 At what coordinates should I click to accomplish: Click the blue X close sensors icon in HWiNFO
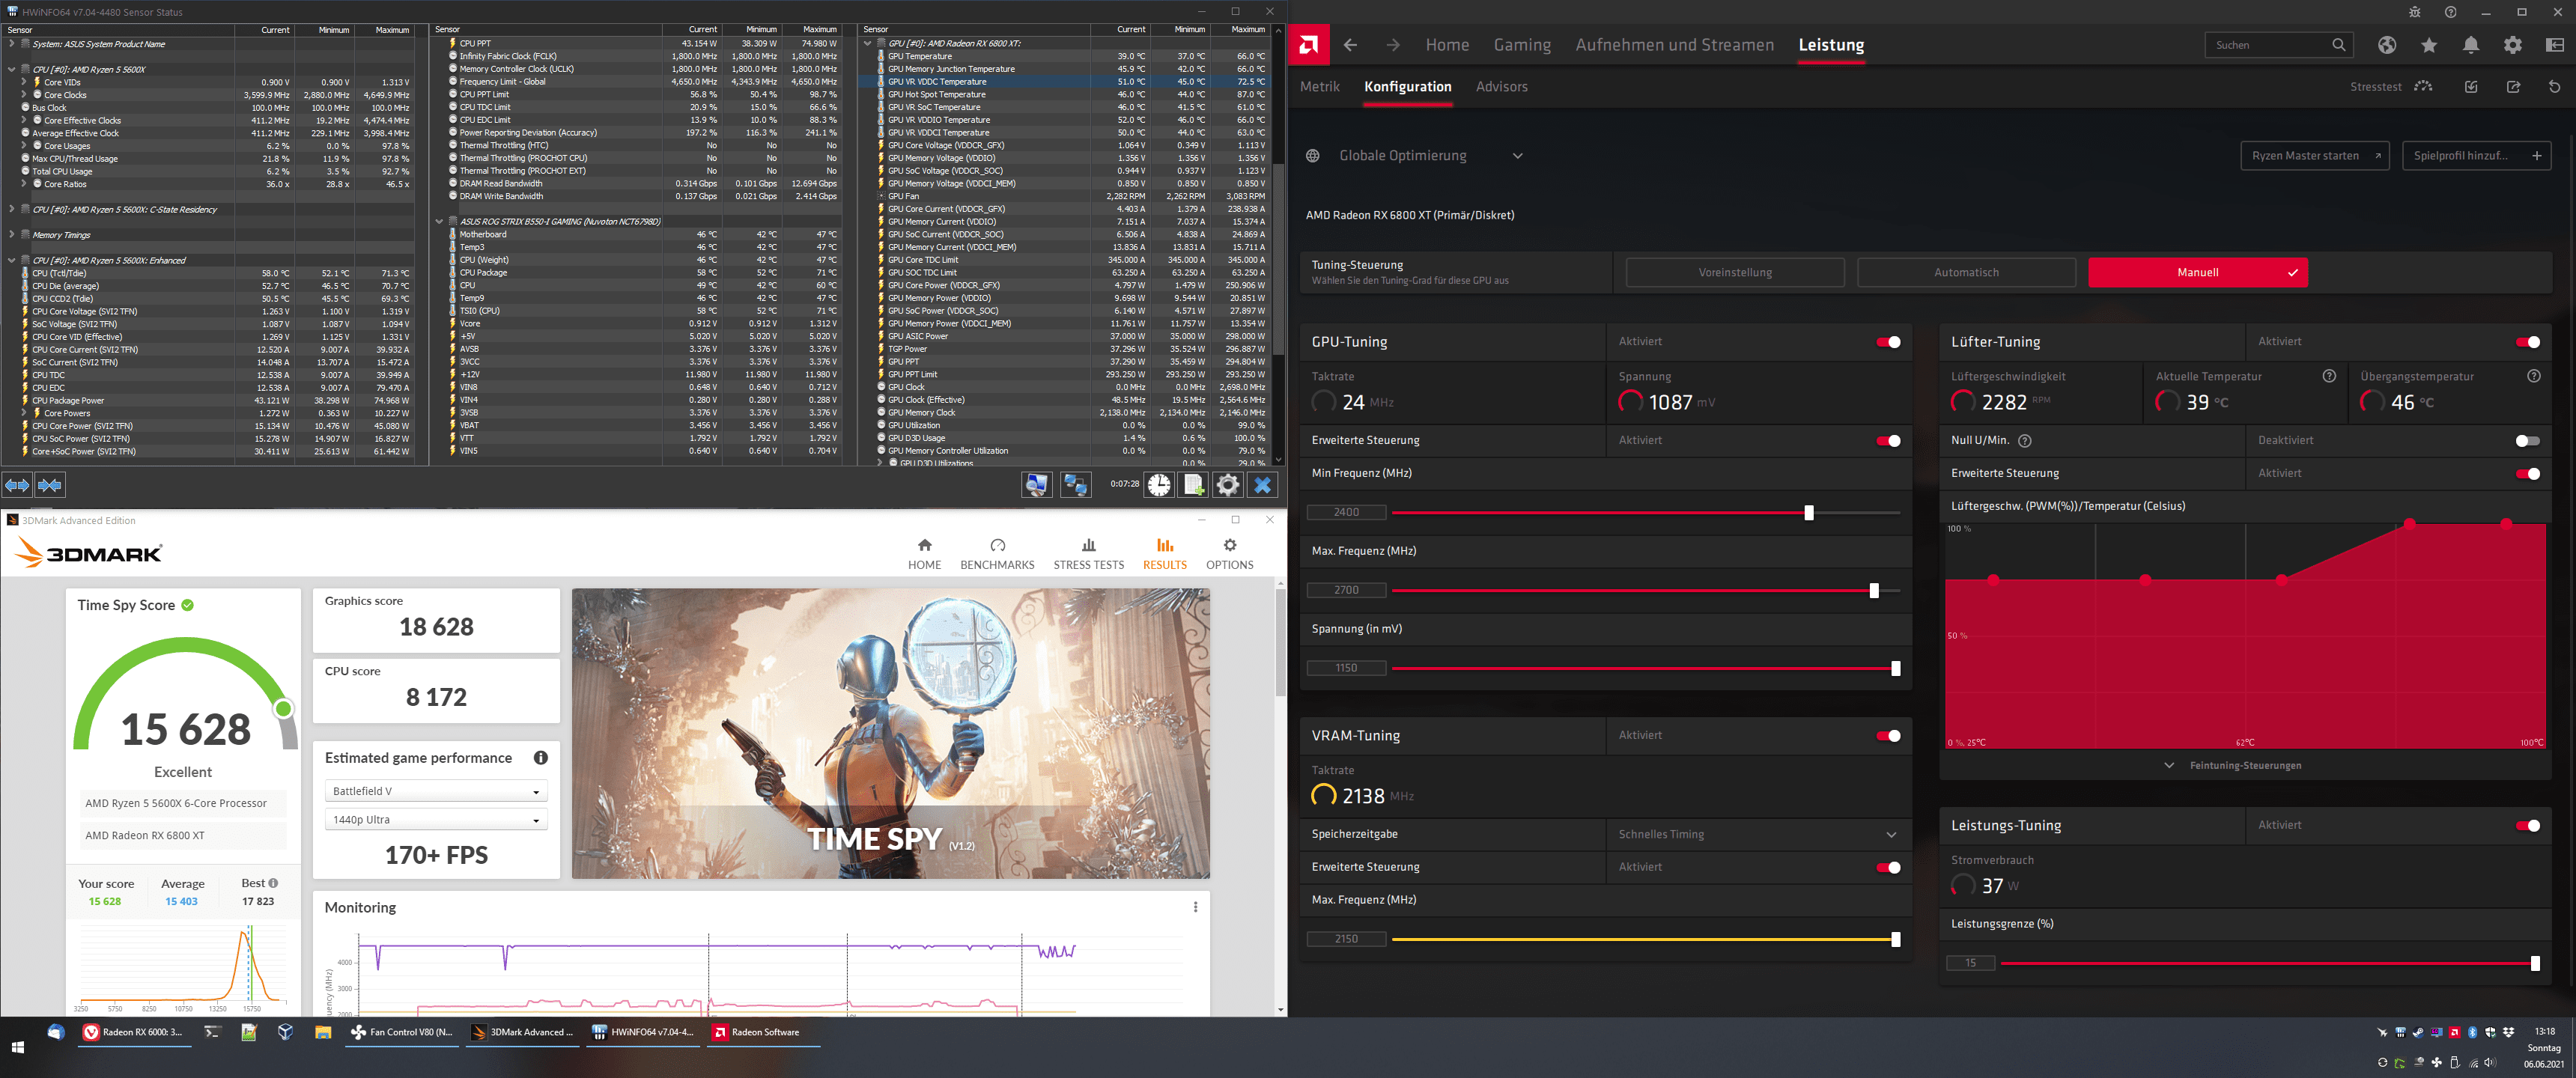1263,485
